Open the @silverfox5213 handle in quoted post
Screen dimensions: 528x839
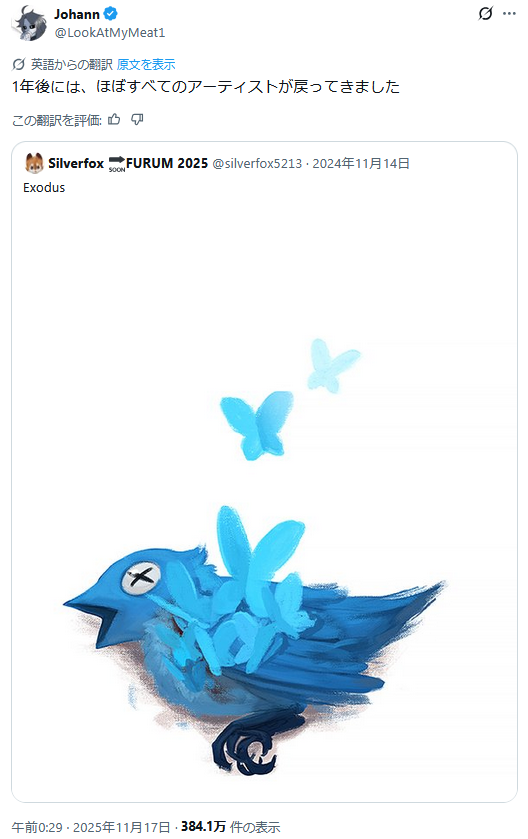(257, 163)
